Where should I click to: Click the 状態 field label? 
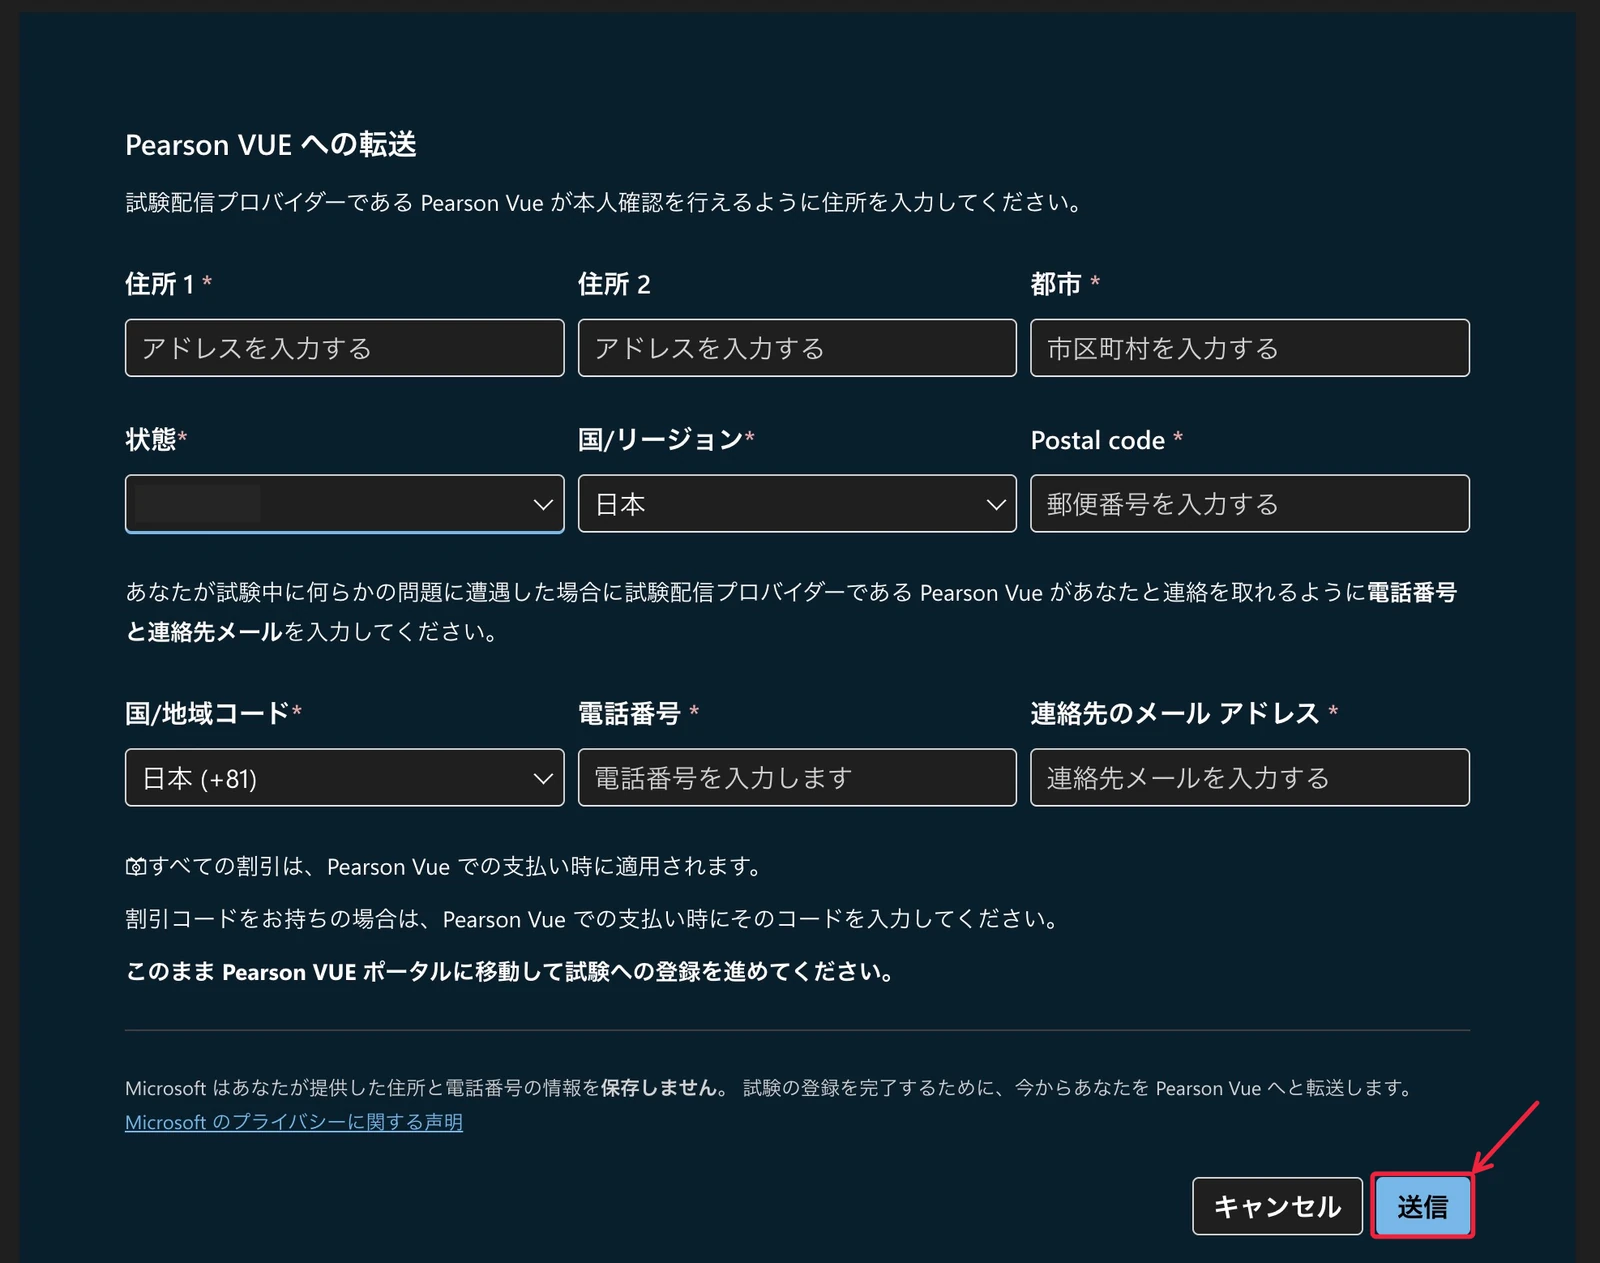150,440
